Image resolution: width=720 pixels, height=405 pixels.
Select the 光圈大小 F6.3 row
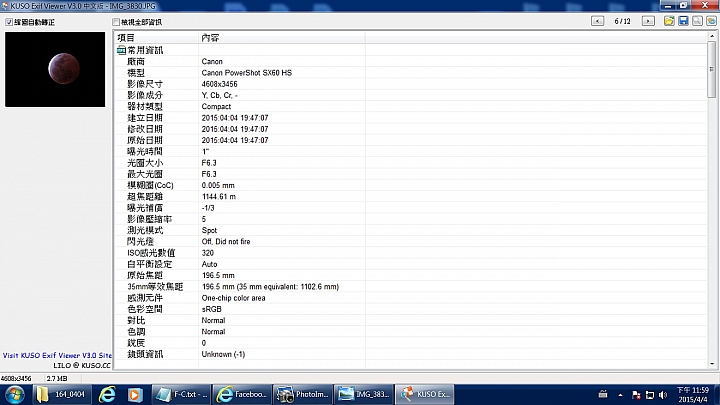pos(411,163)
